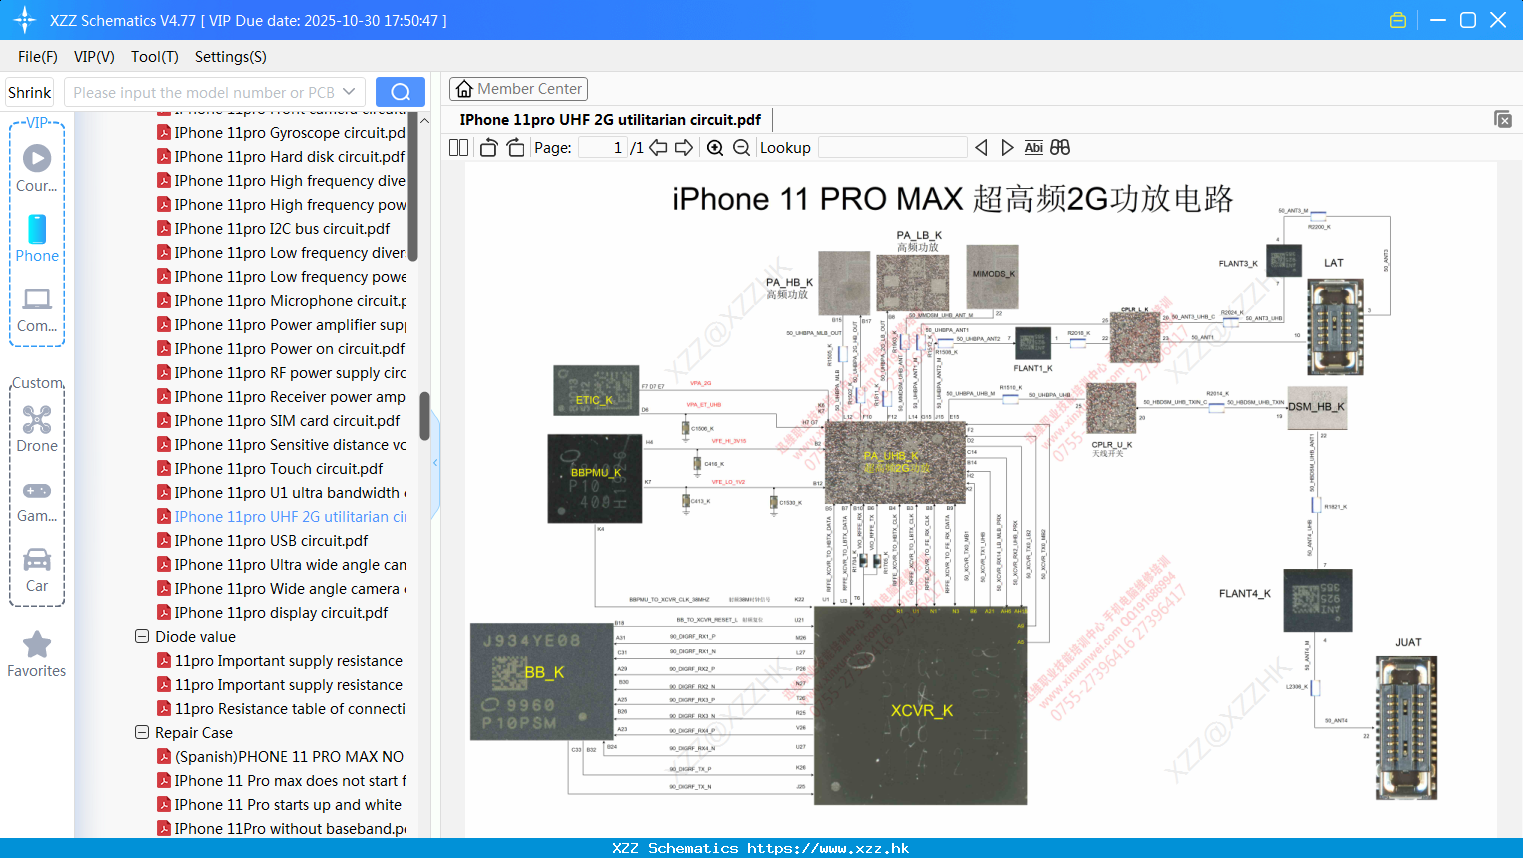The width and height of the screenshot is (1523, 858).
Task: Zoom in on the schematic
Action: coord(715,147)
